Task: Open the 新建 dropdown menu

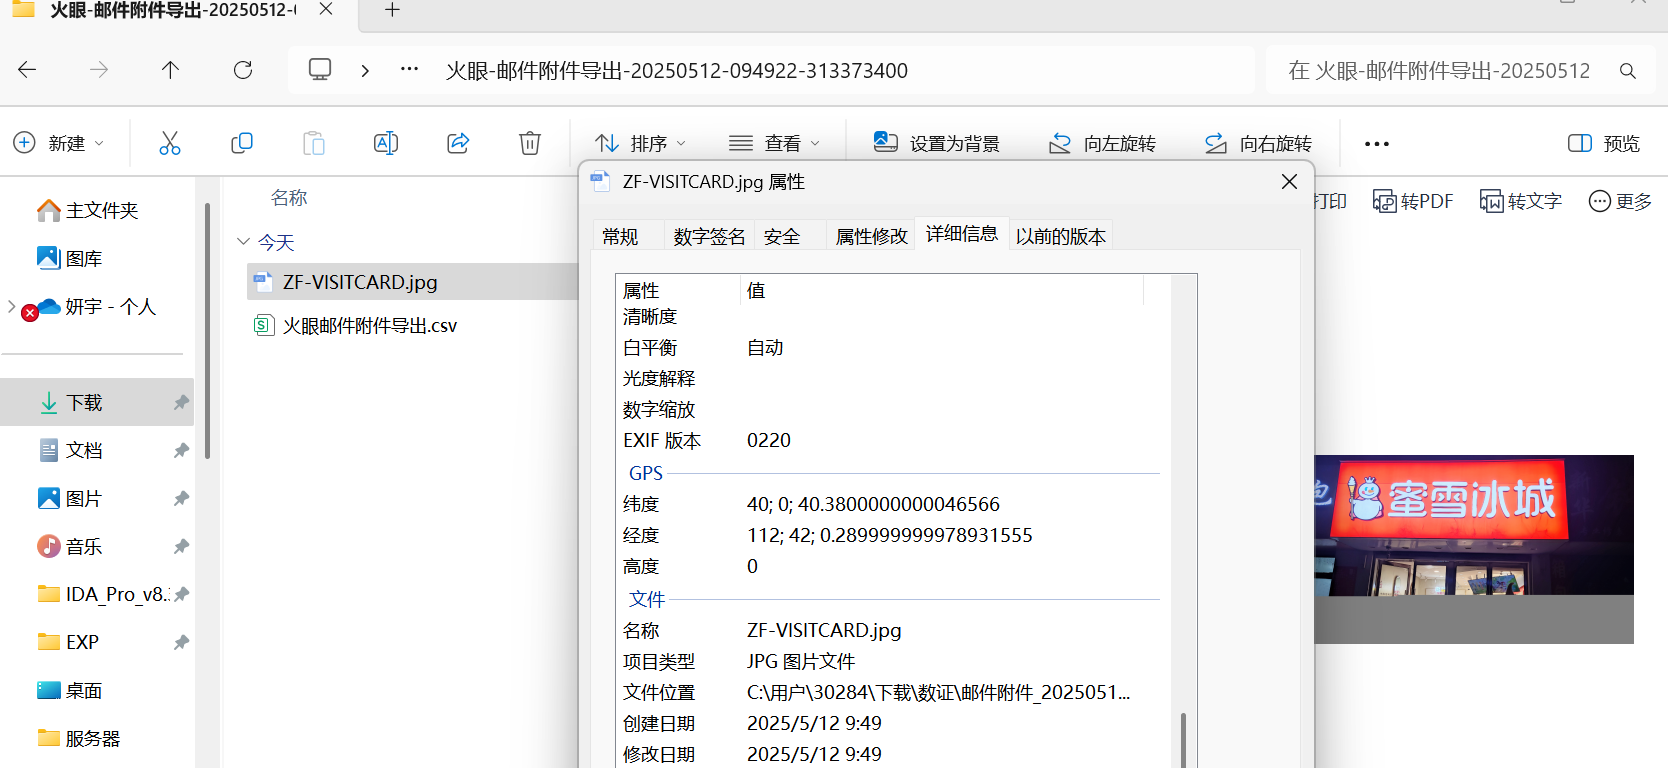Action: point(59,143)
